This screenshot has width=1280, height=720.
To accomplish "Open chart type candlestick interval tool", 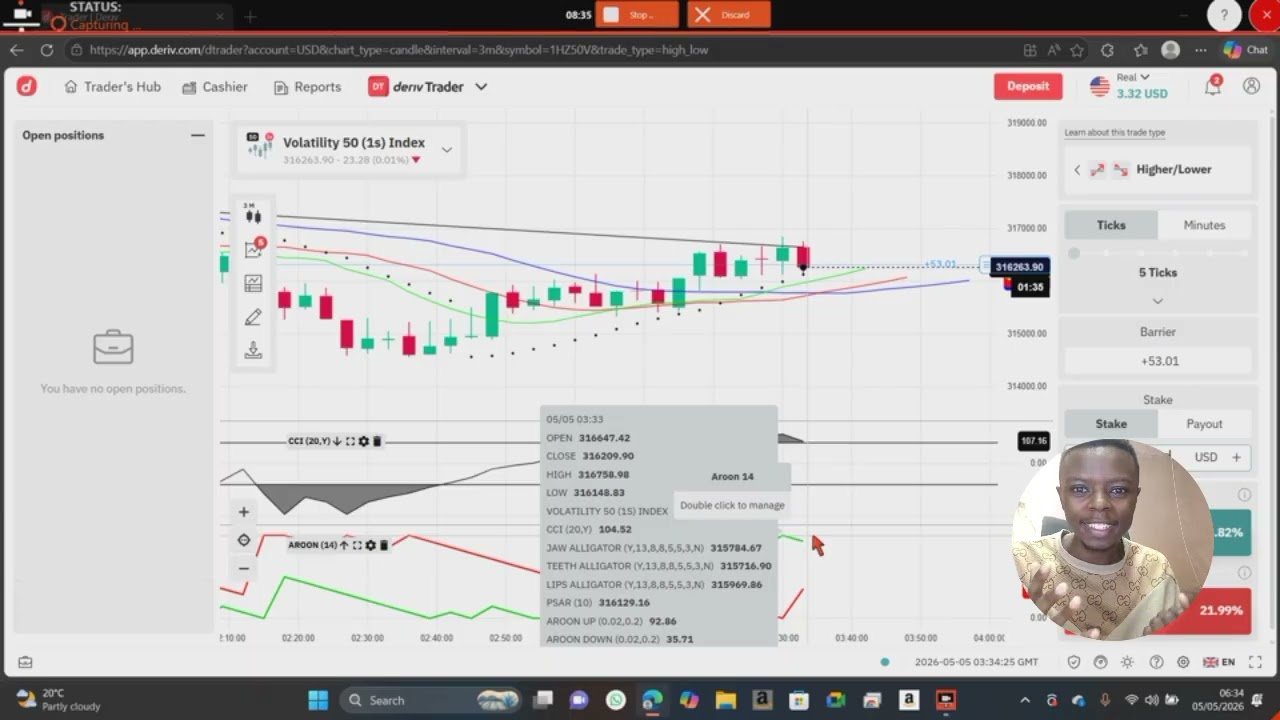I will [x=253, y=214].
